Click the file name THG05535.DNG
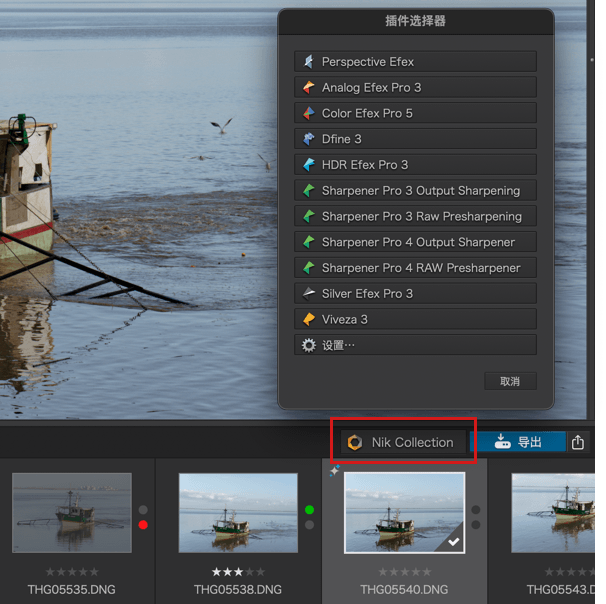This screenshot has width=606, height=604. [x=71, y=590]
